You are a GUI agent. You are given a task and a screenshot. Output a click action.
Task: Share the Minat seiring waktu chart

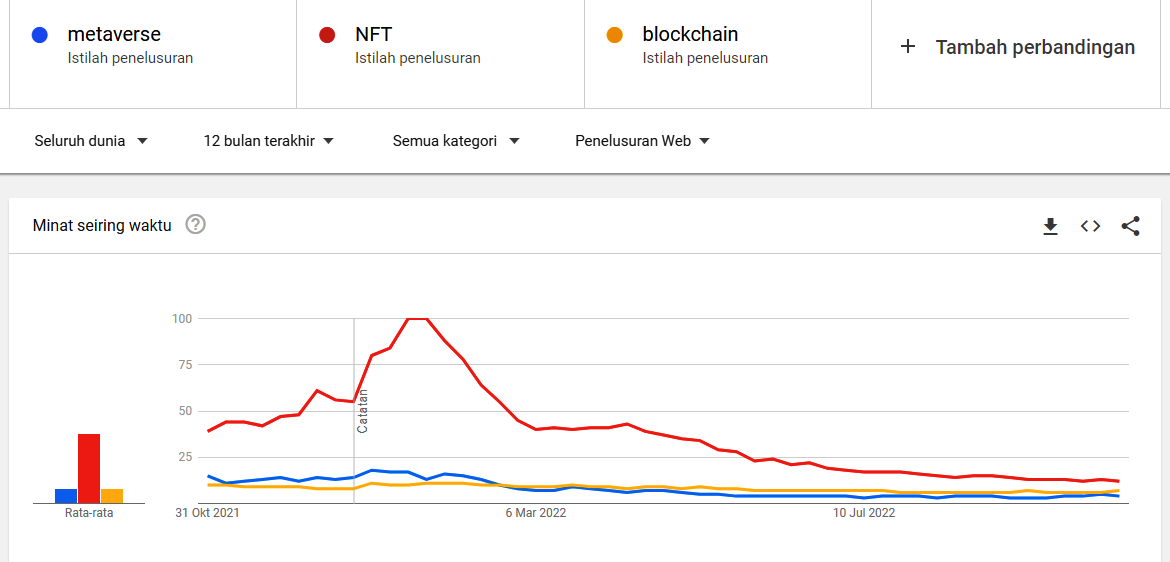[1130, 226]
